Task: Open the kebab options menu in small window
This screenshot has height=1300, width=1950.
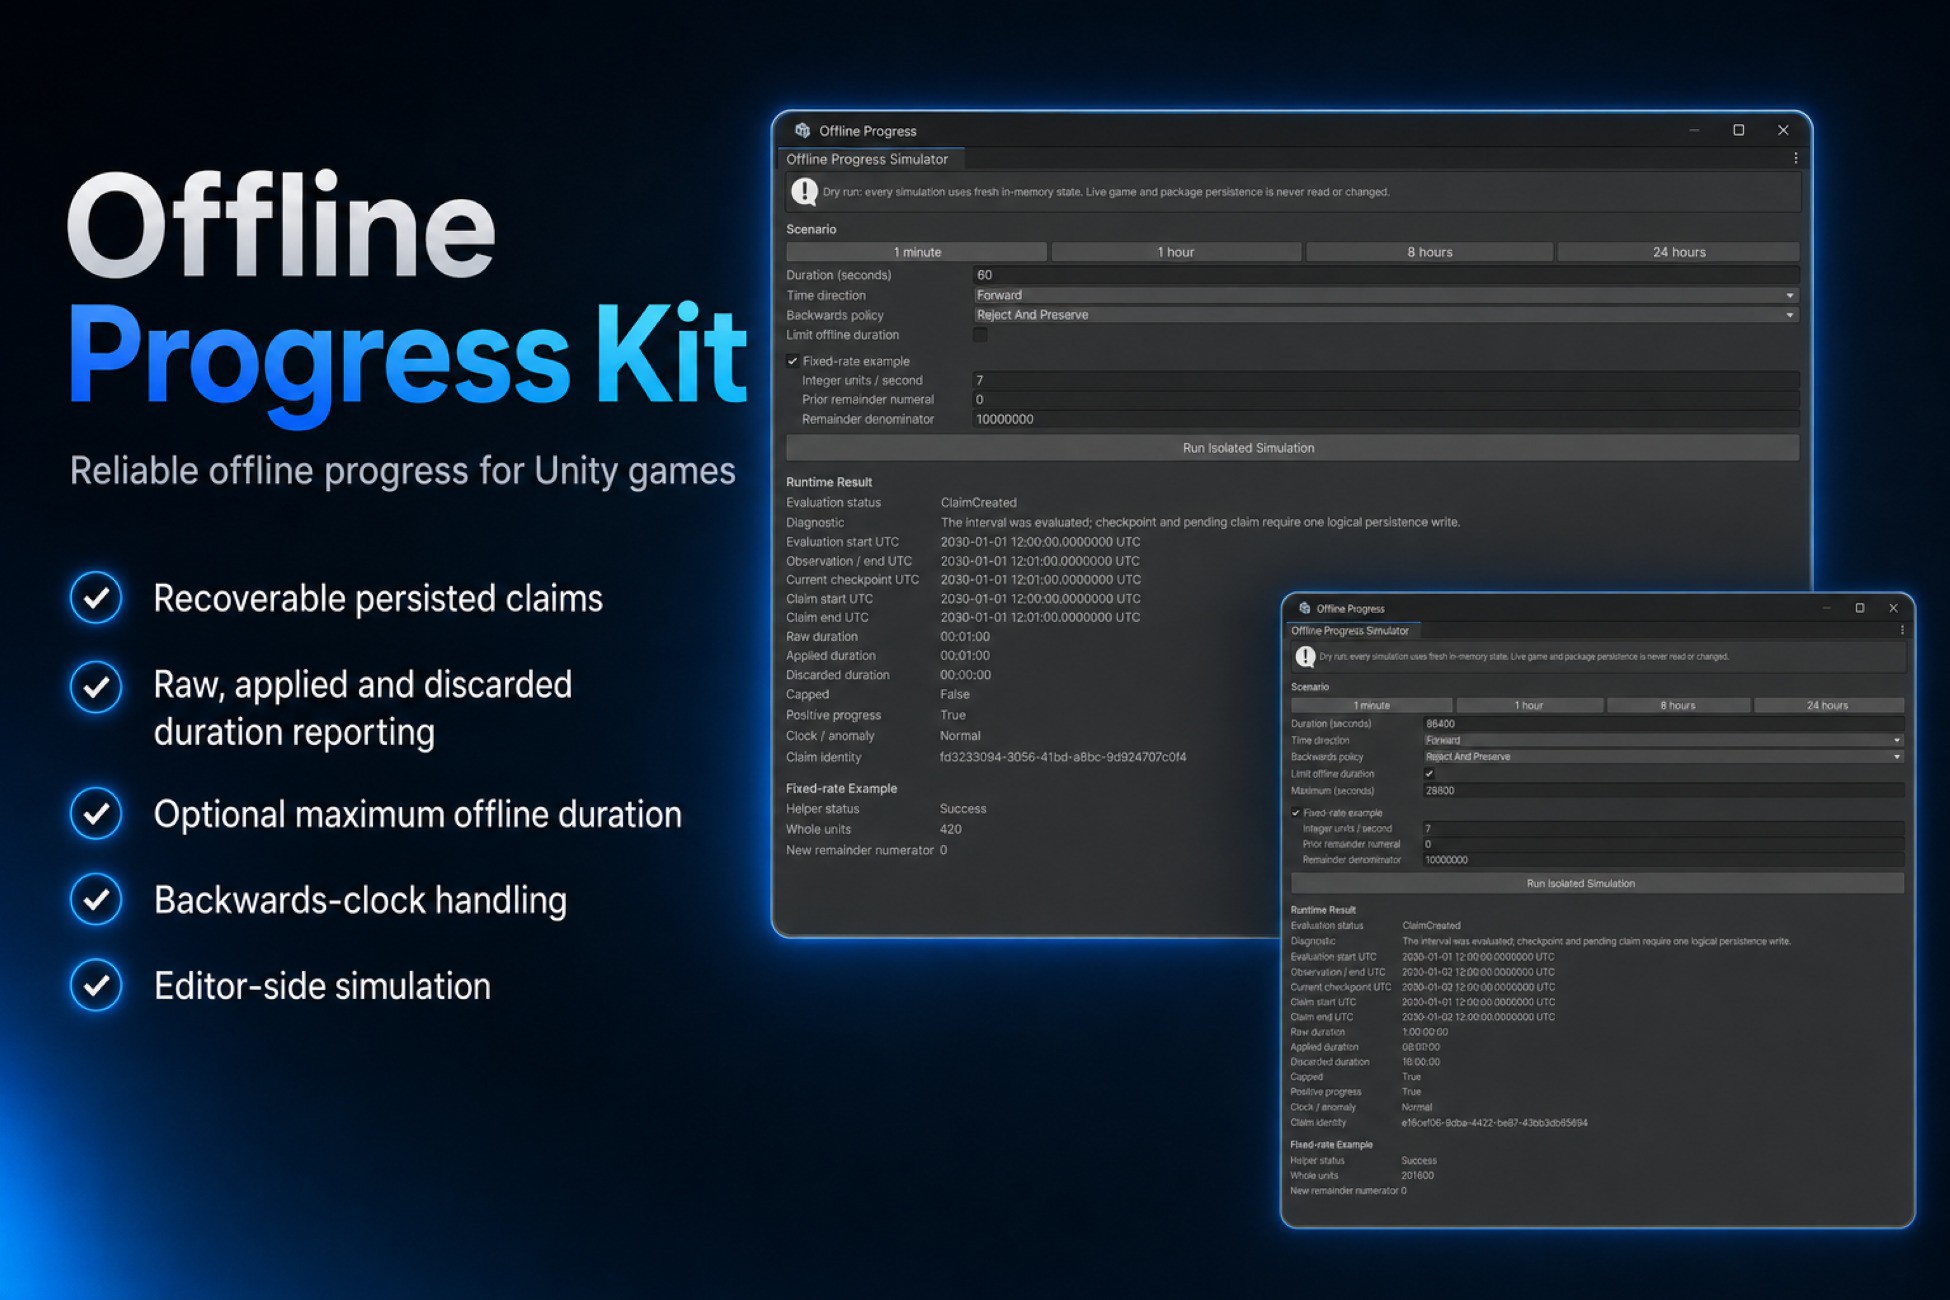Action: pyautogui.click(x=1901, y=630)
